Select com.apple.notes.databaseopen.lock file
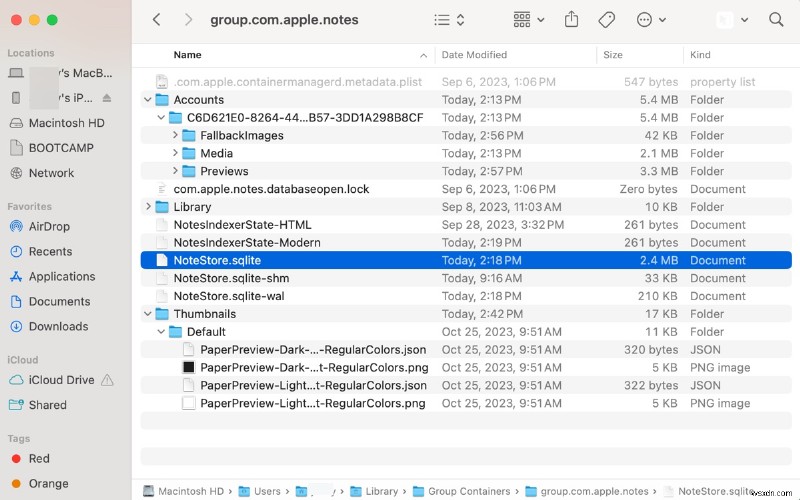The image size is (800, 500). 466,189
